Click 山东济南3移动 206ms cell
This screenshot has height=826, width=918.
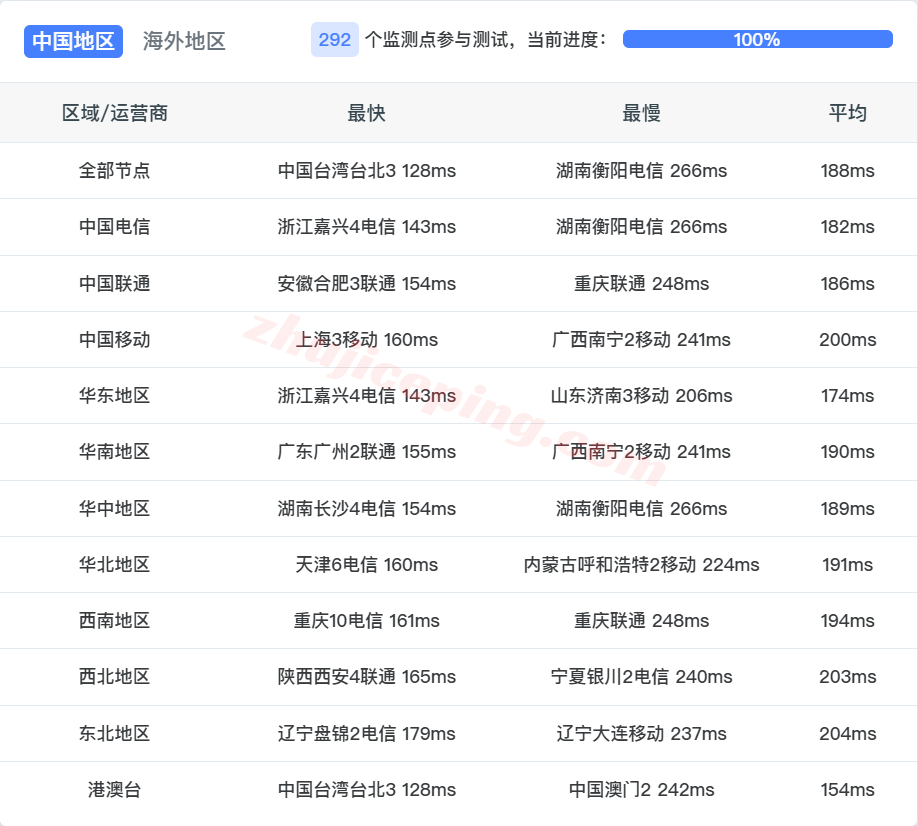click(x=642, y=396)
